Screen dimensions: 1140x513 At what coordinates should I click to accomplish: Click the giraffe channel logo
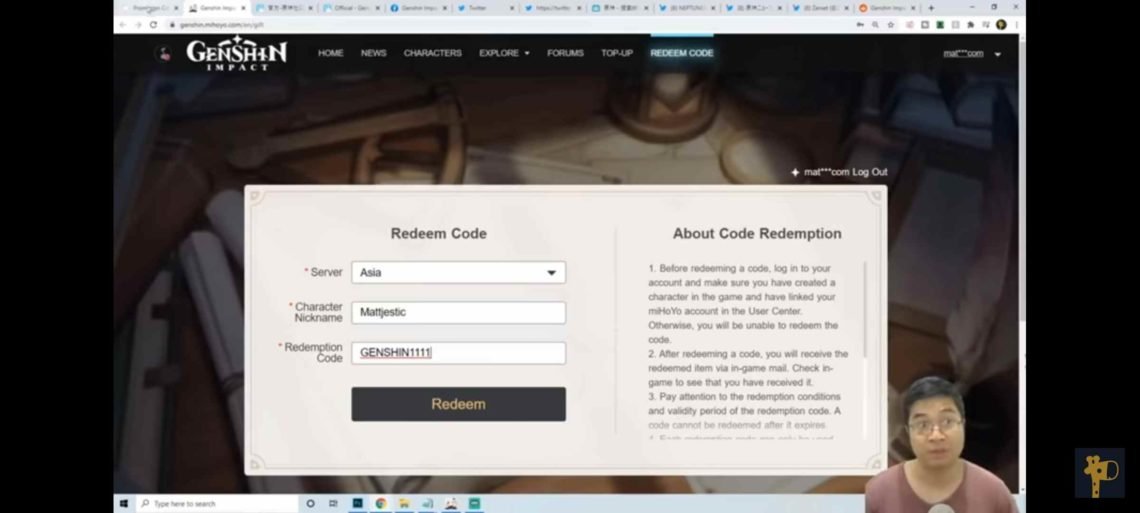click(x=1099, y=473)
